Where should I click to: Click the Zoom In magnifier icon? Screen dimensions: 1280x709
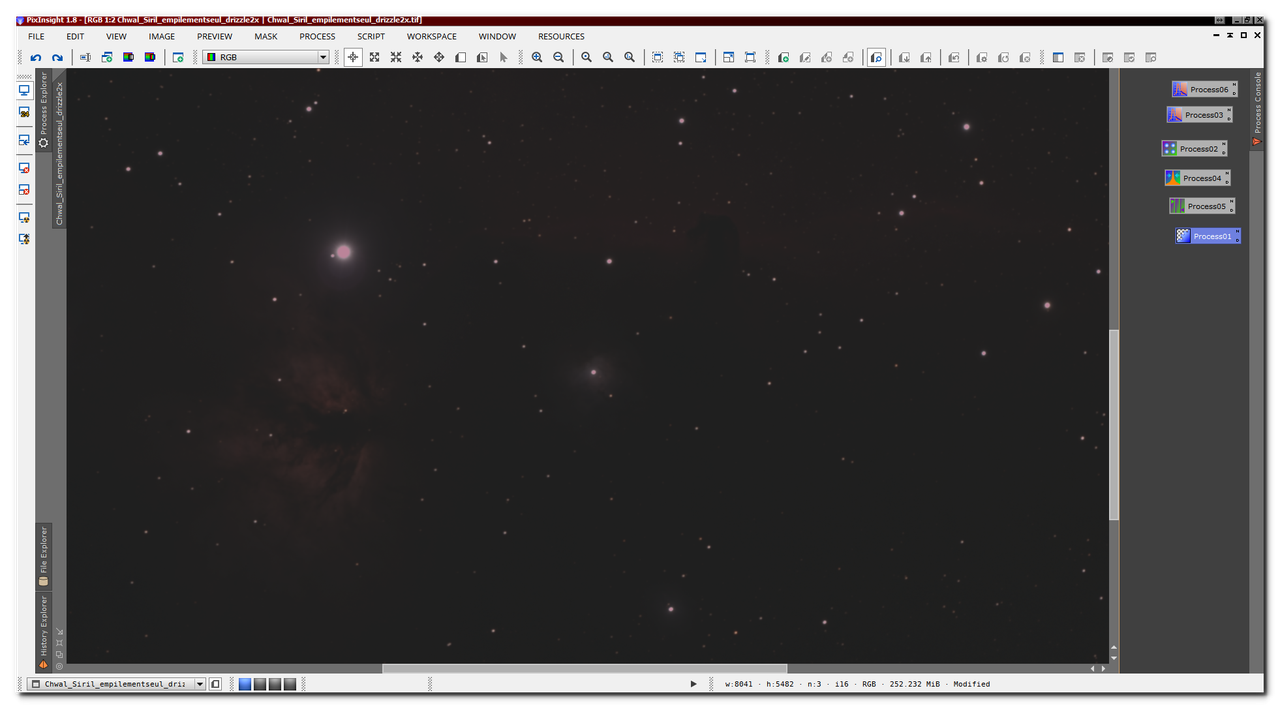tap(537, 58)
